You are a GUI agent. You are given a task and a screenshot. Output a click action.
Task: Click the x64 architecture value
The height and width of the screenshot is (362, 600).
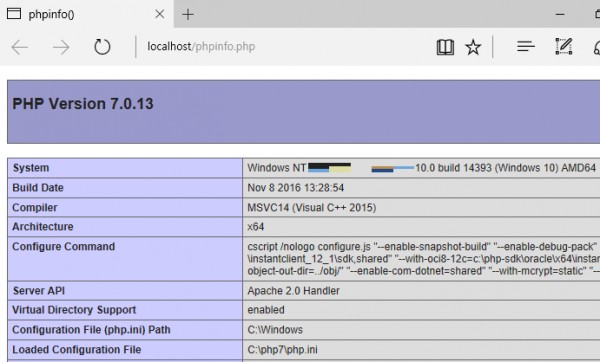tap(256, 227)
